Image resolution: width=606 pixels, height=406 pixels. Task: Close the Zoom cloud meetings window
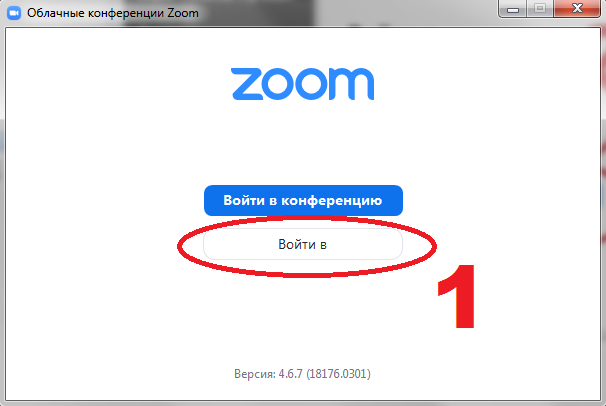coord(577,8)
